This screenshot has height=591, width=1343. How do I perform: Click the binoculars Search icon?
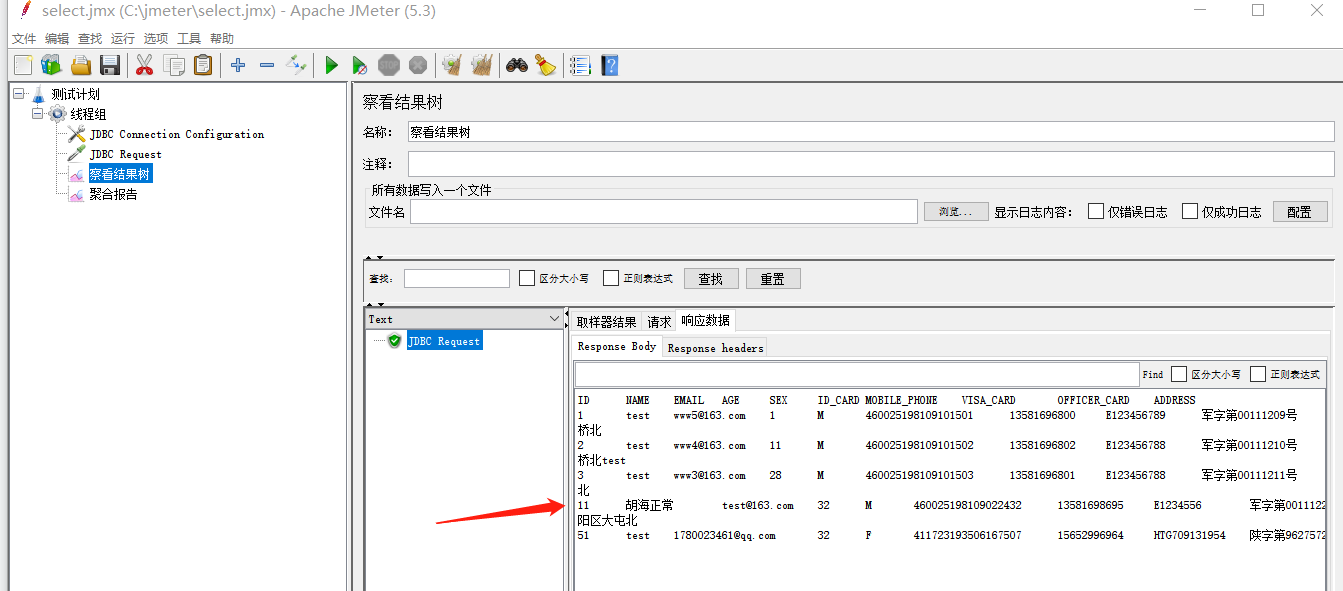point(516,65)
